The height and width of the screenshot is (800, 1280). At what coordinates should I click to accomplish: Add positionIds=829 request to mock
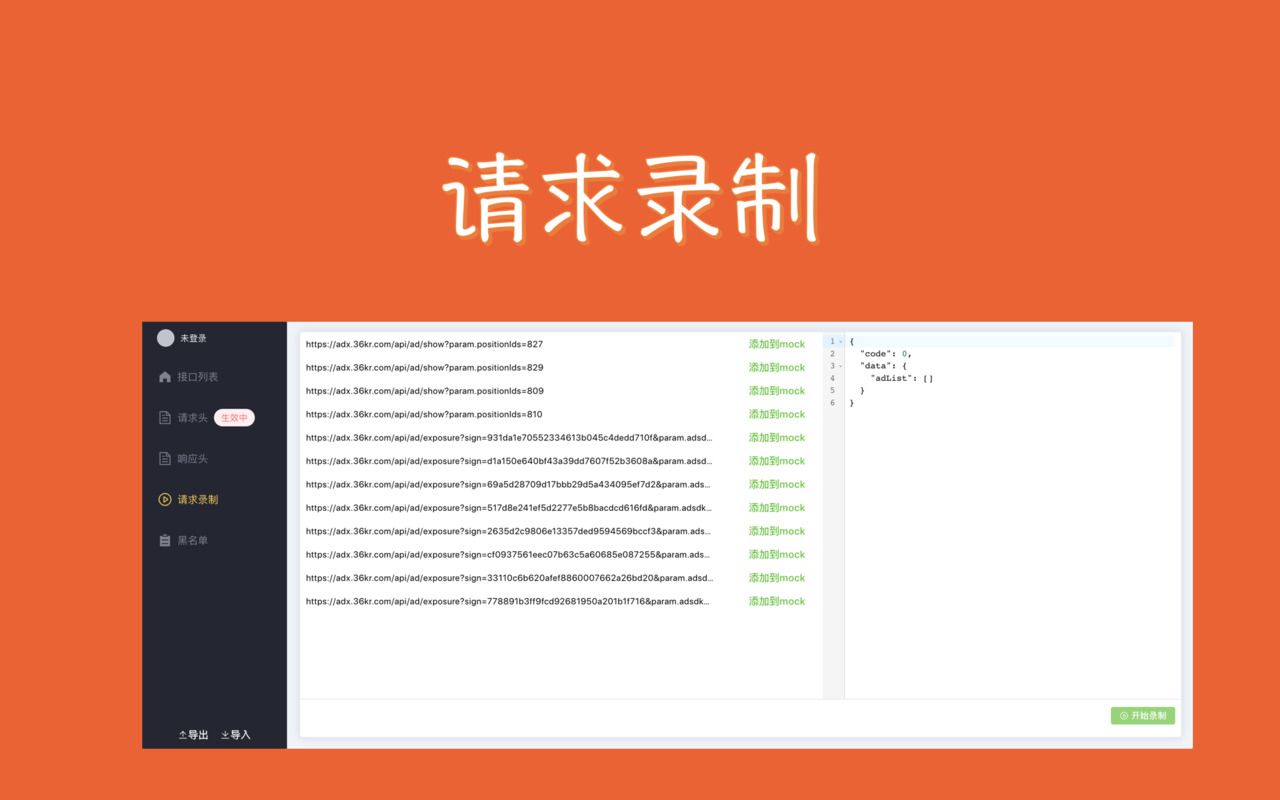777,367
